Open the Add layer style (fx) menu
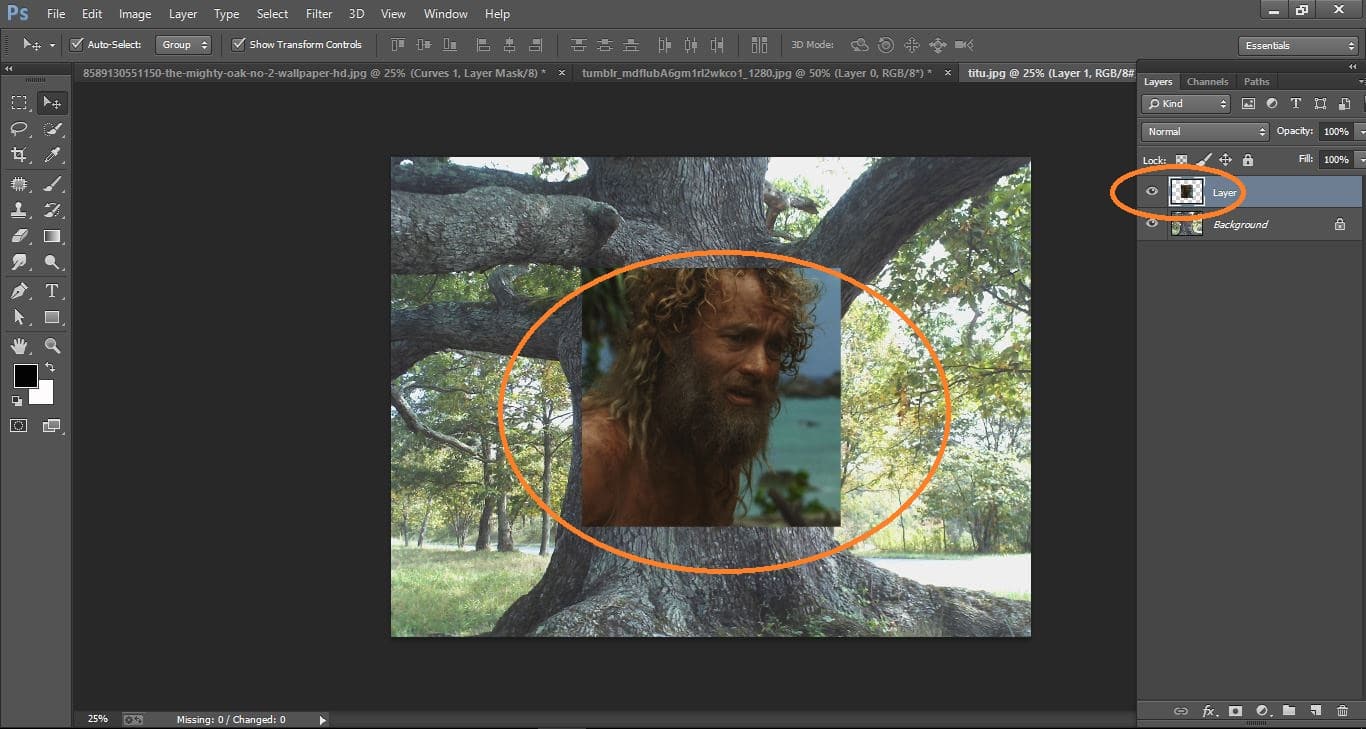This screenshot has height=729, width=1366. (1209, 711)
